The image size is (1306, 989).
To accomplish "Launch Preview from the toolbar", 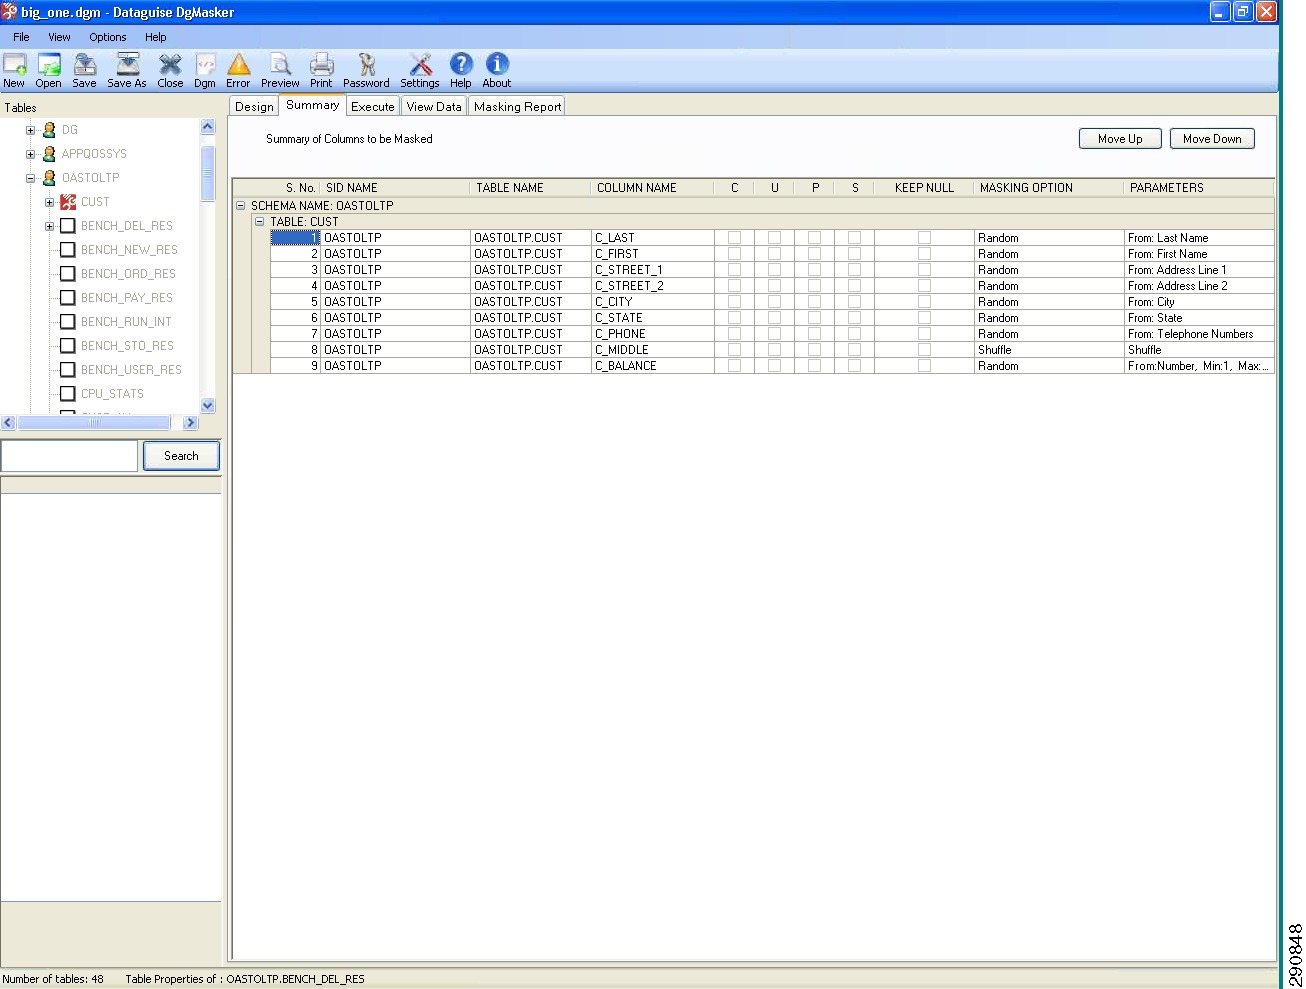I will click(x=280, y=70).
